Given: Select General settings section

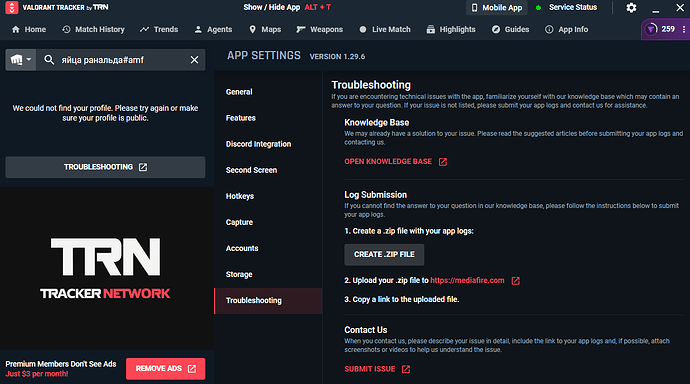Looking at the screenshot, I should [268, 92].
